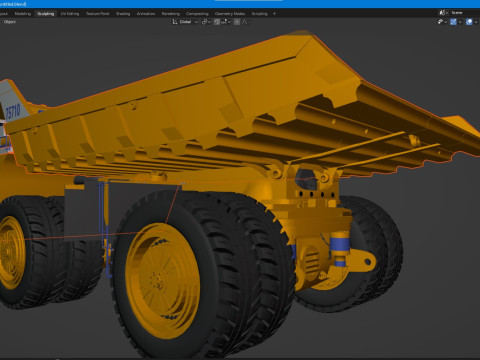Open the Scripting workspace tab
This screenshot has height=360, width=480.
[260, 14]
